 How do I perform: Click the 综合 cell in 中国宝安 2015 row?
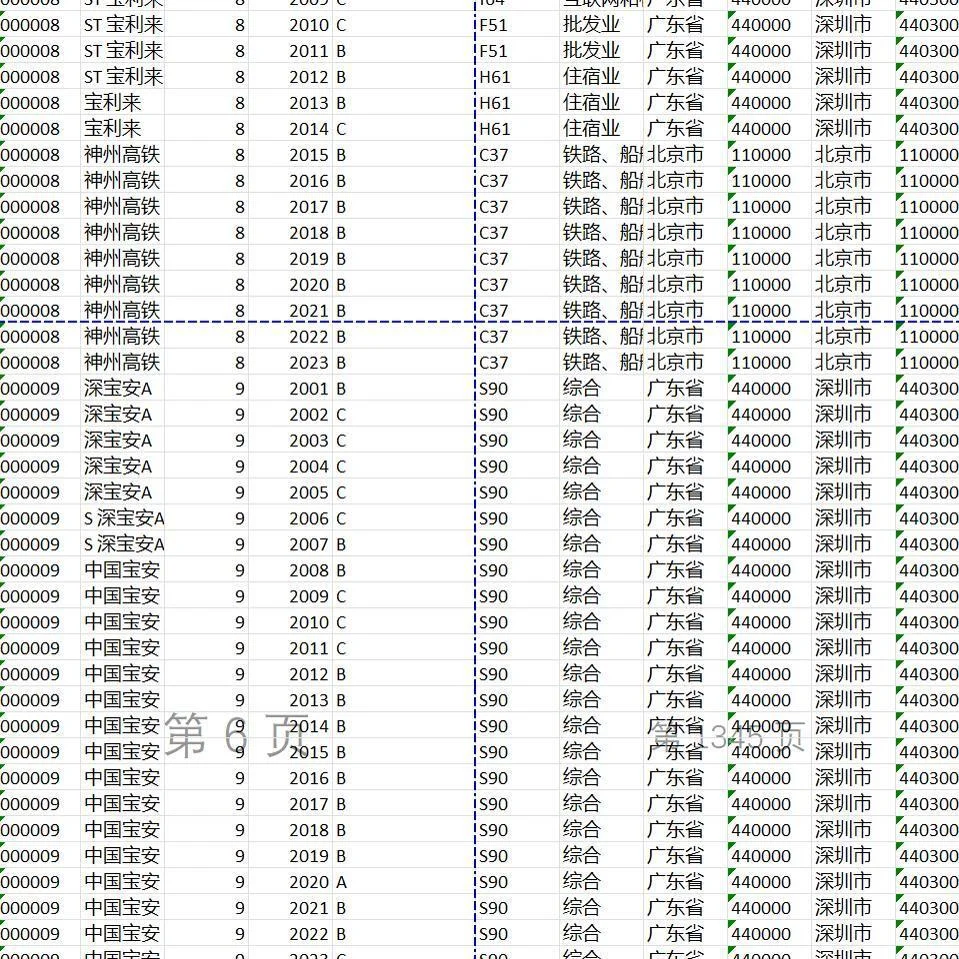[x=602, y=752]
